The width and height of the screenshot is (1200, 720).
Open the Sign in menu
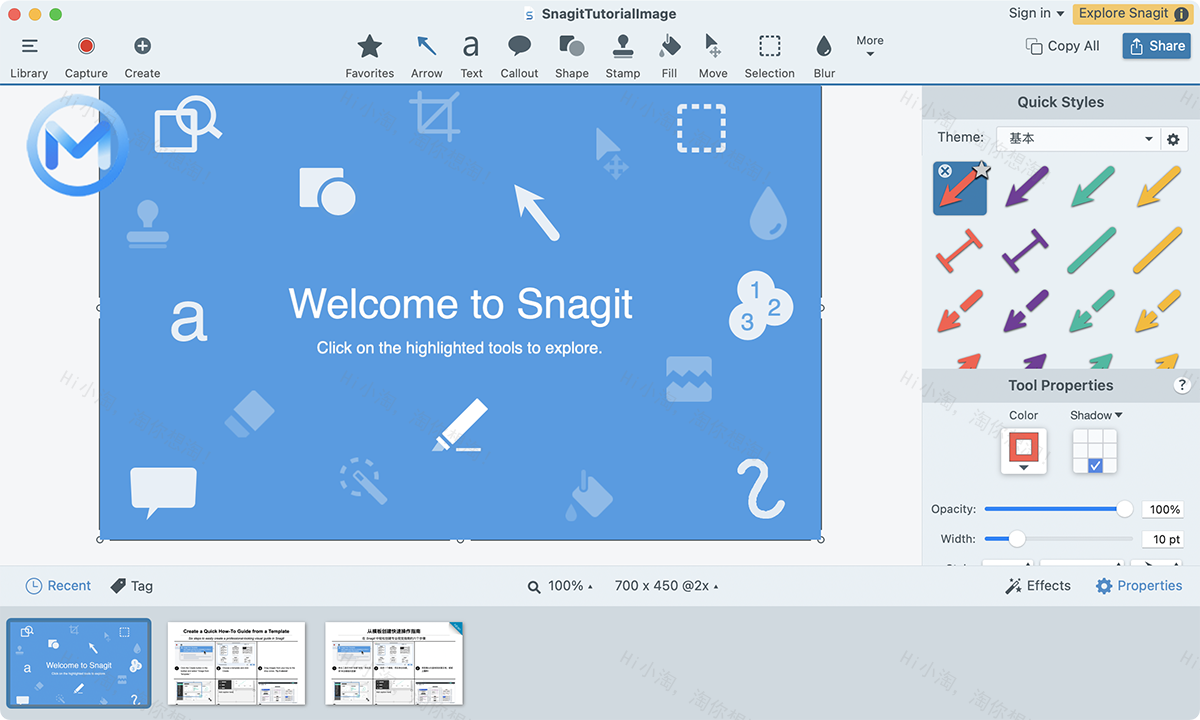click(1035, 13)
